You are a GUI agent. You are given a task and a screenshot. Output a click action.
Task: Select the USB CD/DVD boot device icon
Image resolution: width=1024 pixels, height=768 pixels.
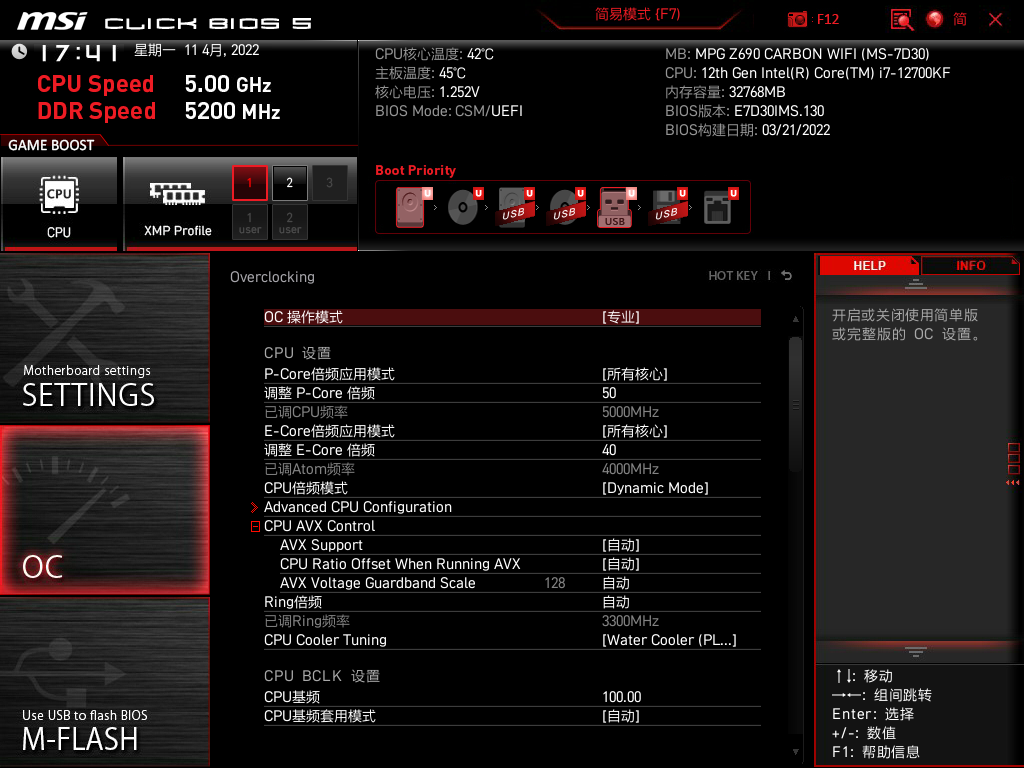566,207
